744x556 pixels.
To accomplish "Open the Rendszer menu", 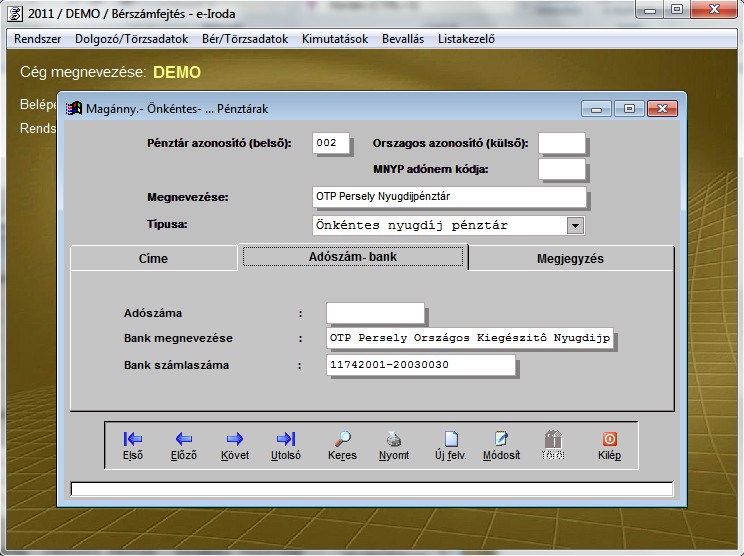I will (x=38, y=39).
